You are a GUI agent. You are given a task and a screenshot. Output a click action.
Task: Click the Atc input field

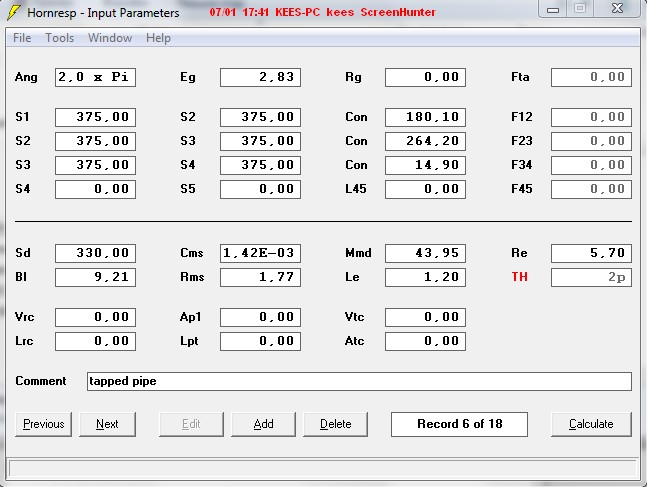[425, 341]
